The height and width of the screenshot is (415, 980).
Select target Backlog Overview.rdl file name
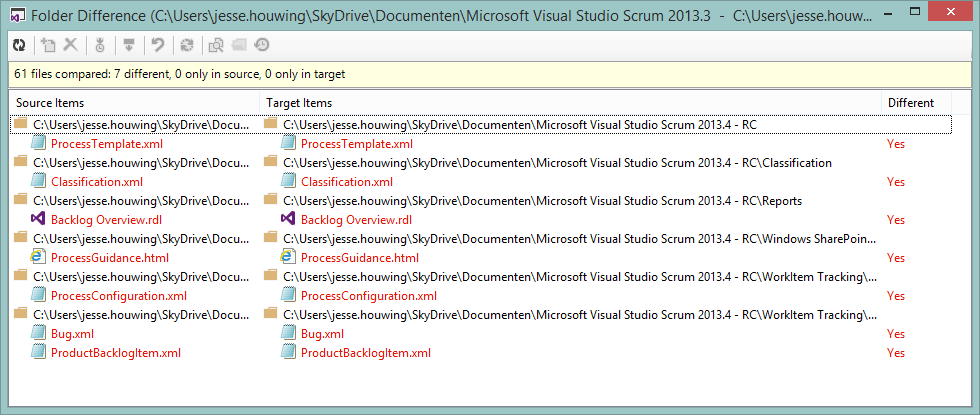[356, 220]
